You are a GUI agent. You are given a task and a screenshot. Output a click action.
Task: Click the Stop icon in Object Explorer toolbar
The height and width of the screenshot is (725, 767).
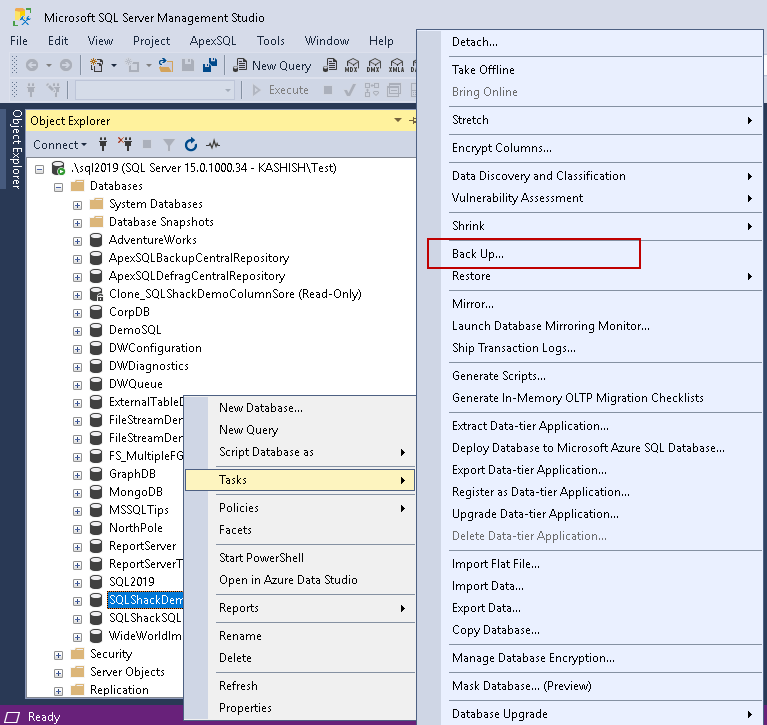[147, 144]
